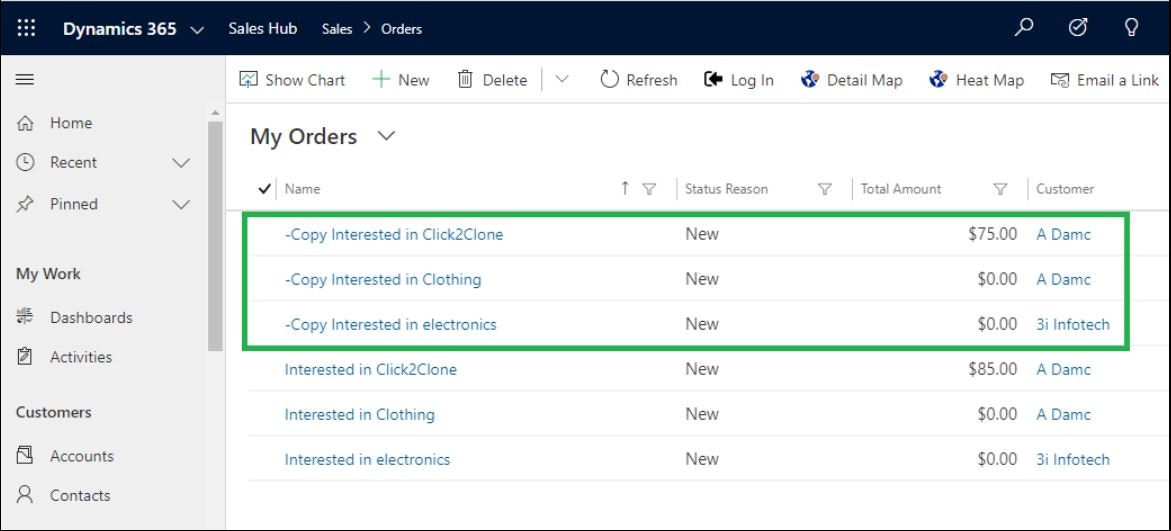
Task: Click the sidebar vertical scrollbar
Action: pos(215,235)
